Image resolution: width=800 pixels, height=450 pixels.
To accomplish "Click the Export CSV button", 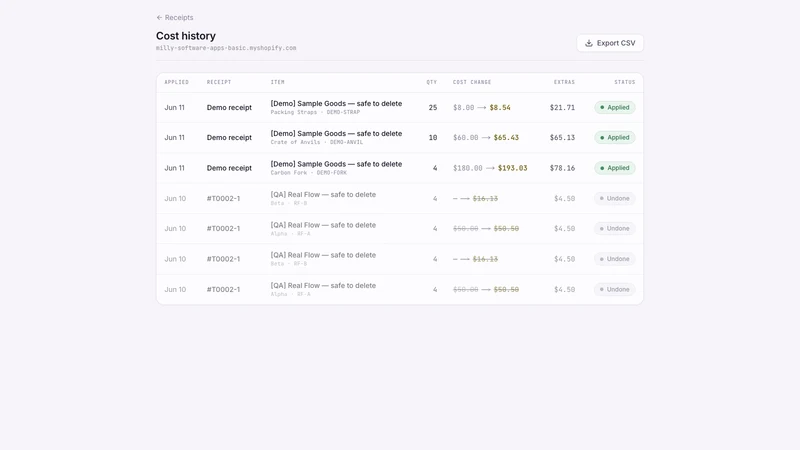I will [610, 43].
